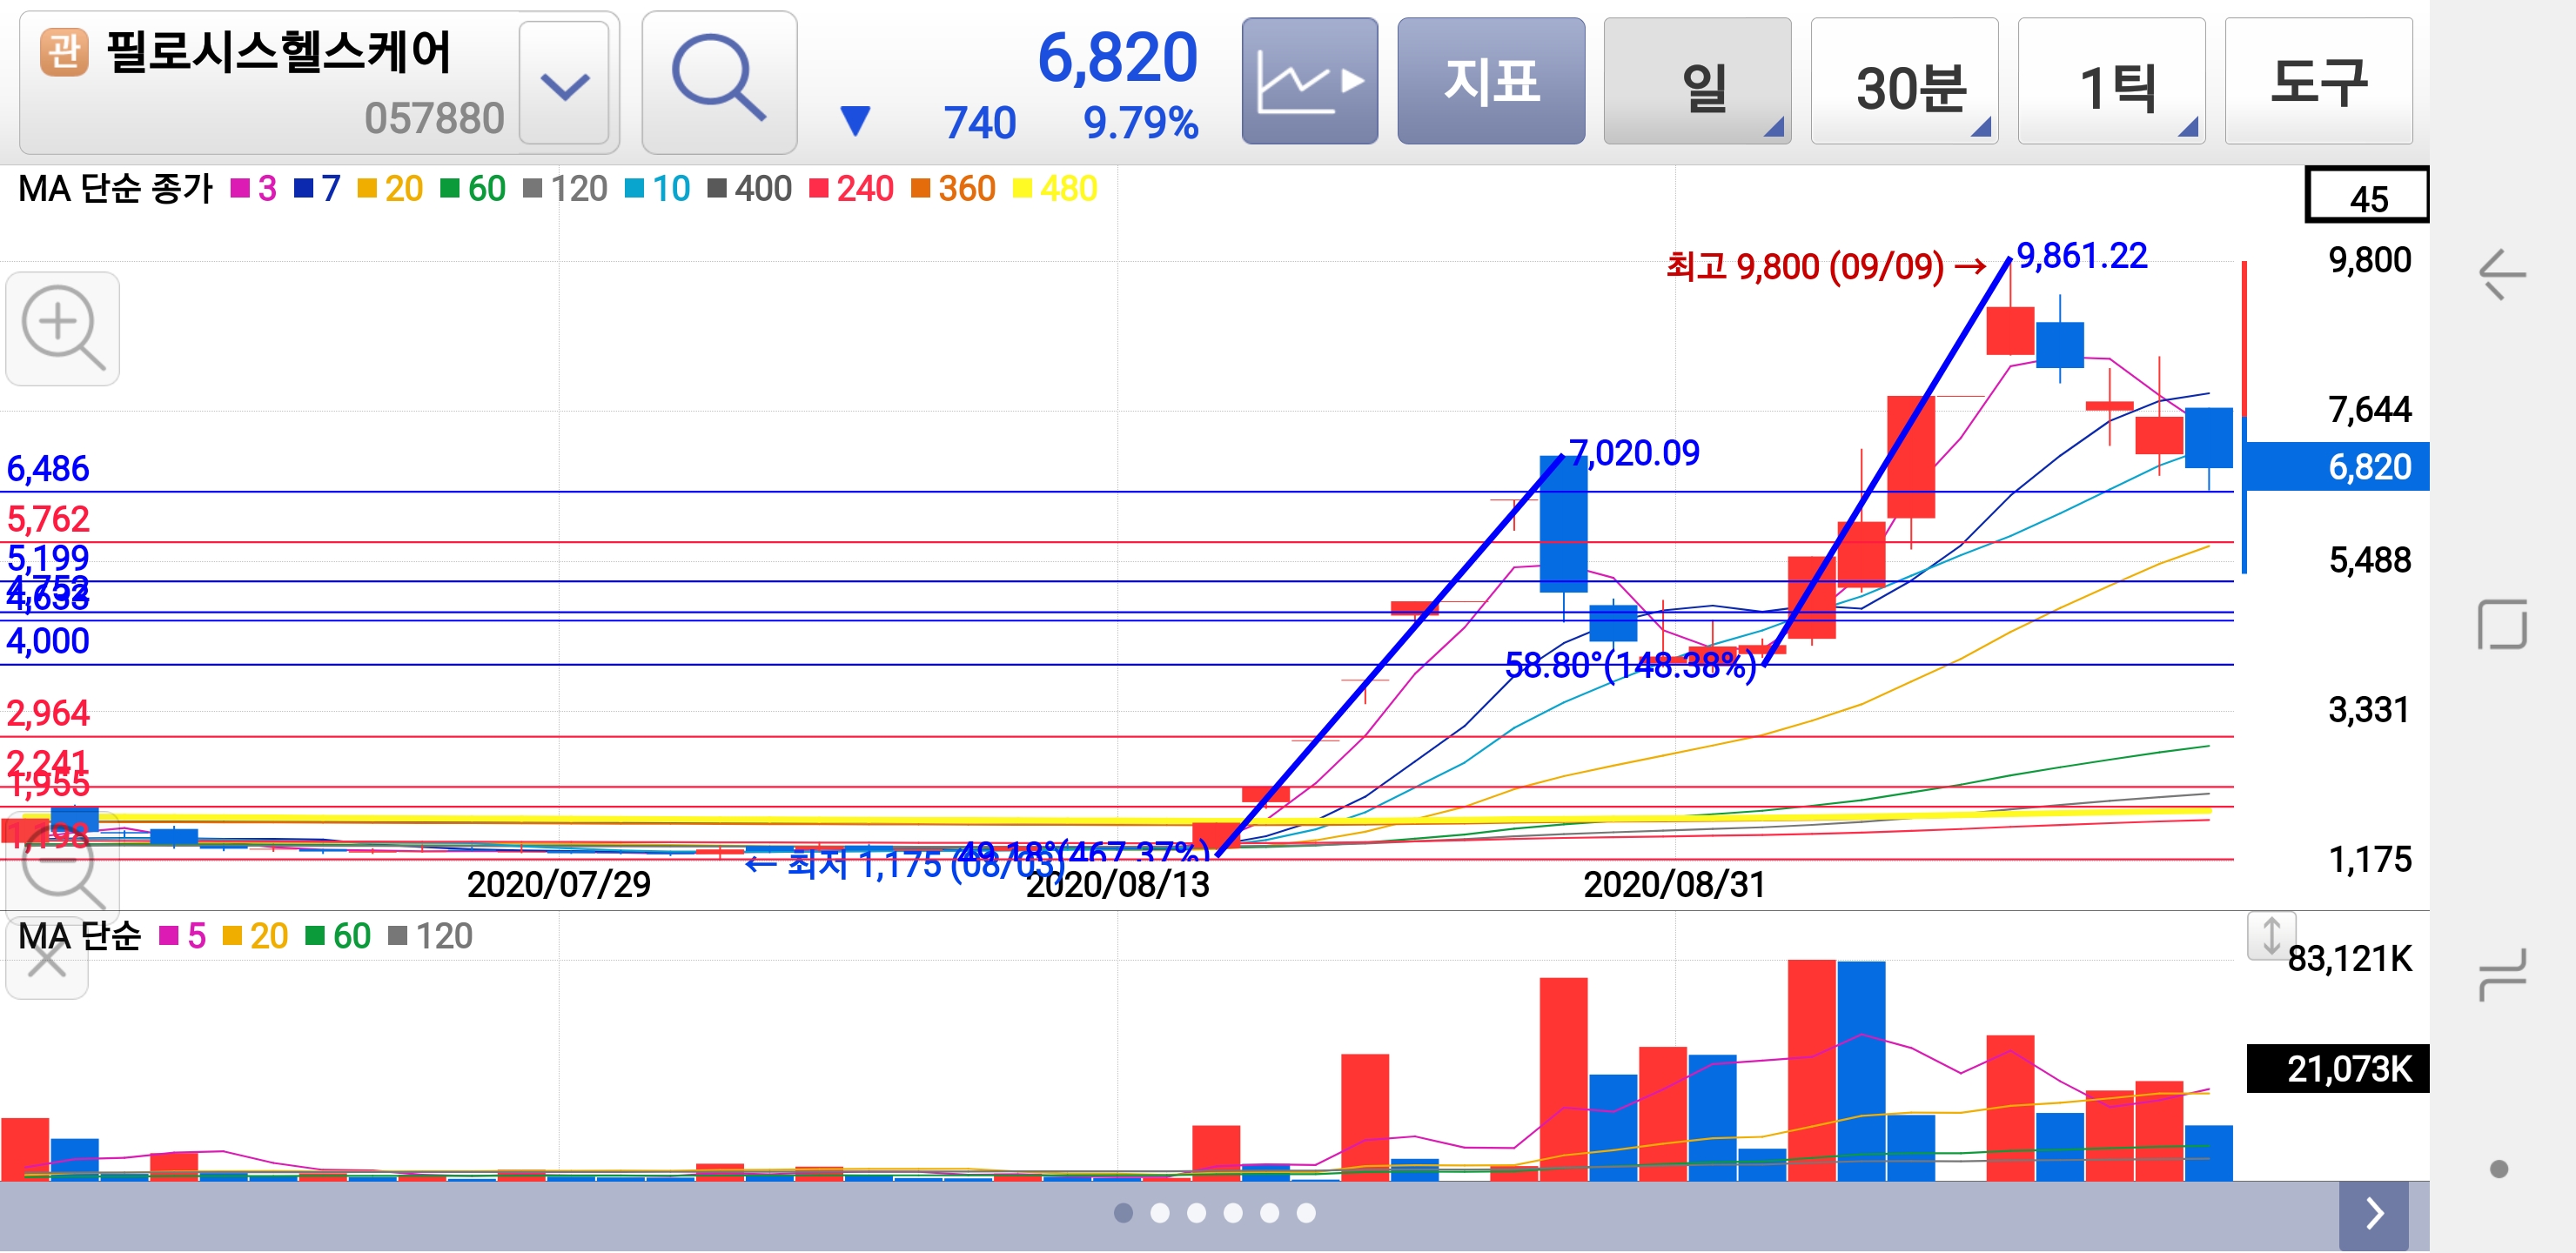Open the line chart type icon
The height and width of the screenshot is (1253, 2576).
pyautogui.click(x=1308, y=81)
